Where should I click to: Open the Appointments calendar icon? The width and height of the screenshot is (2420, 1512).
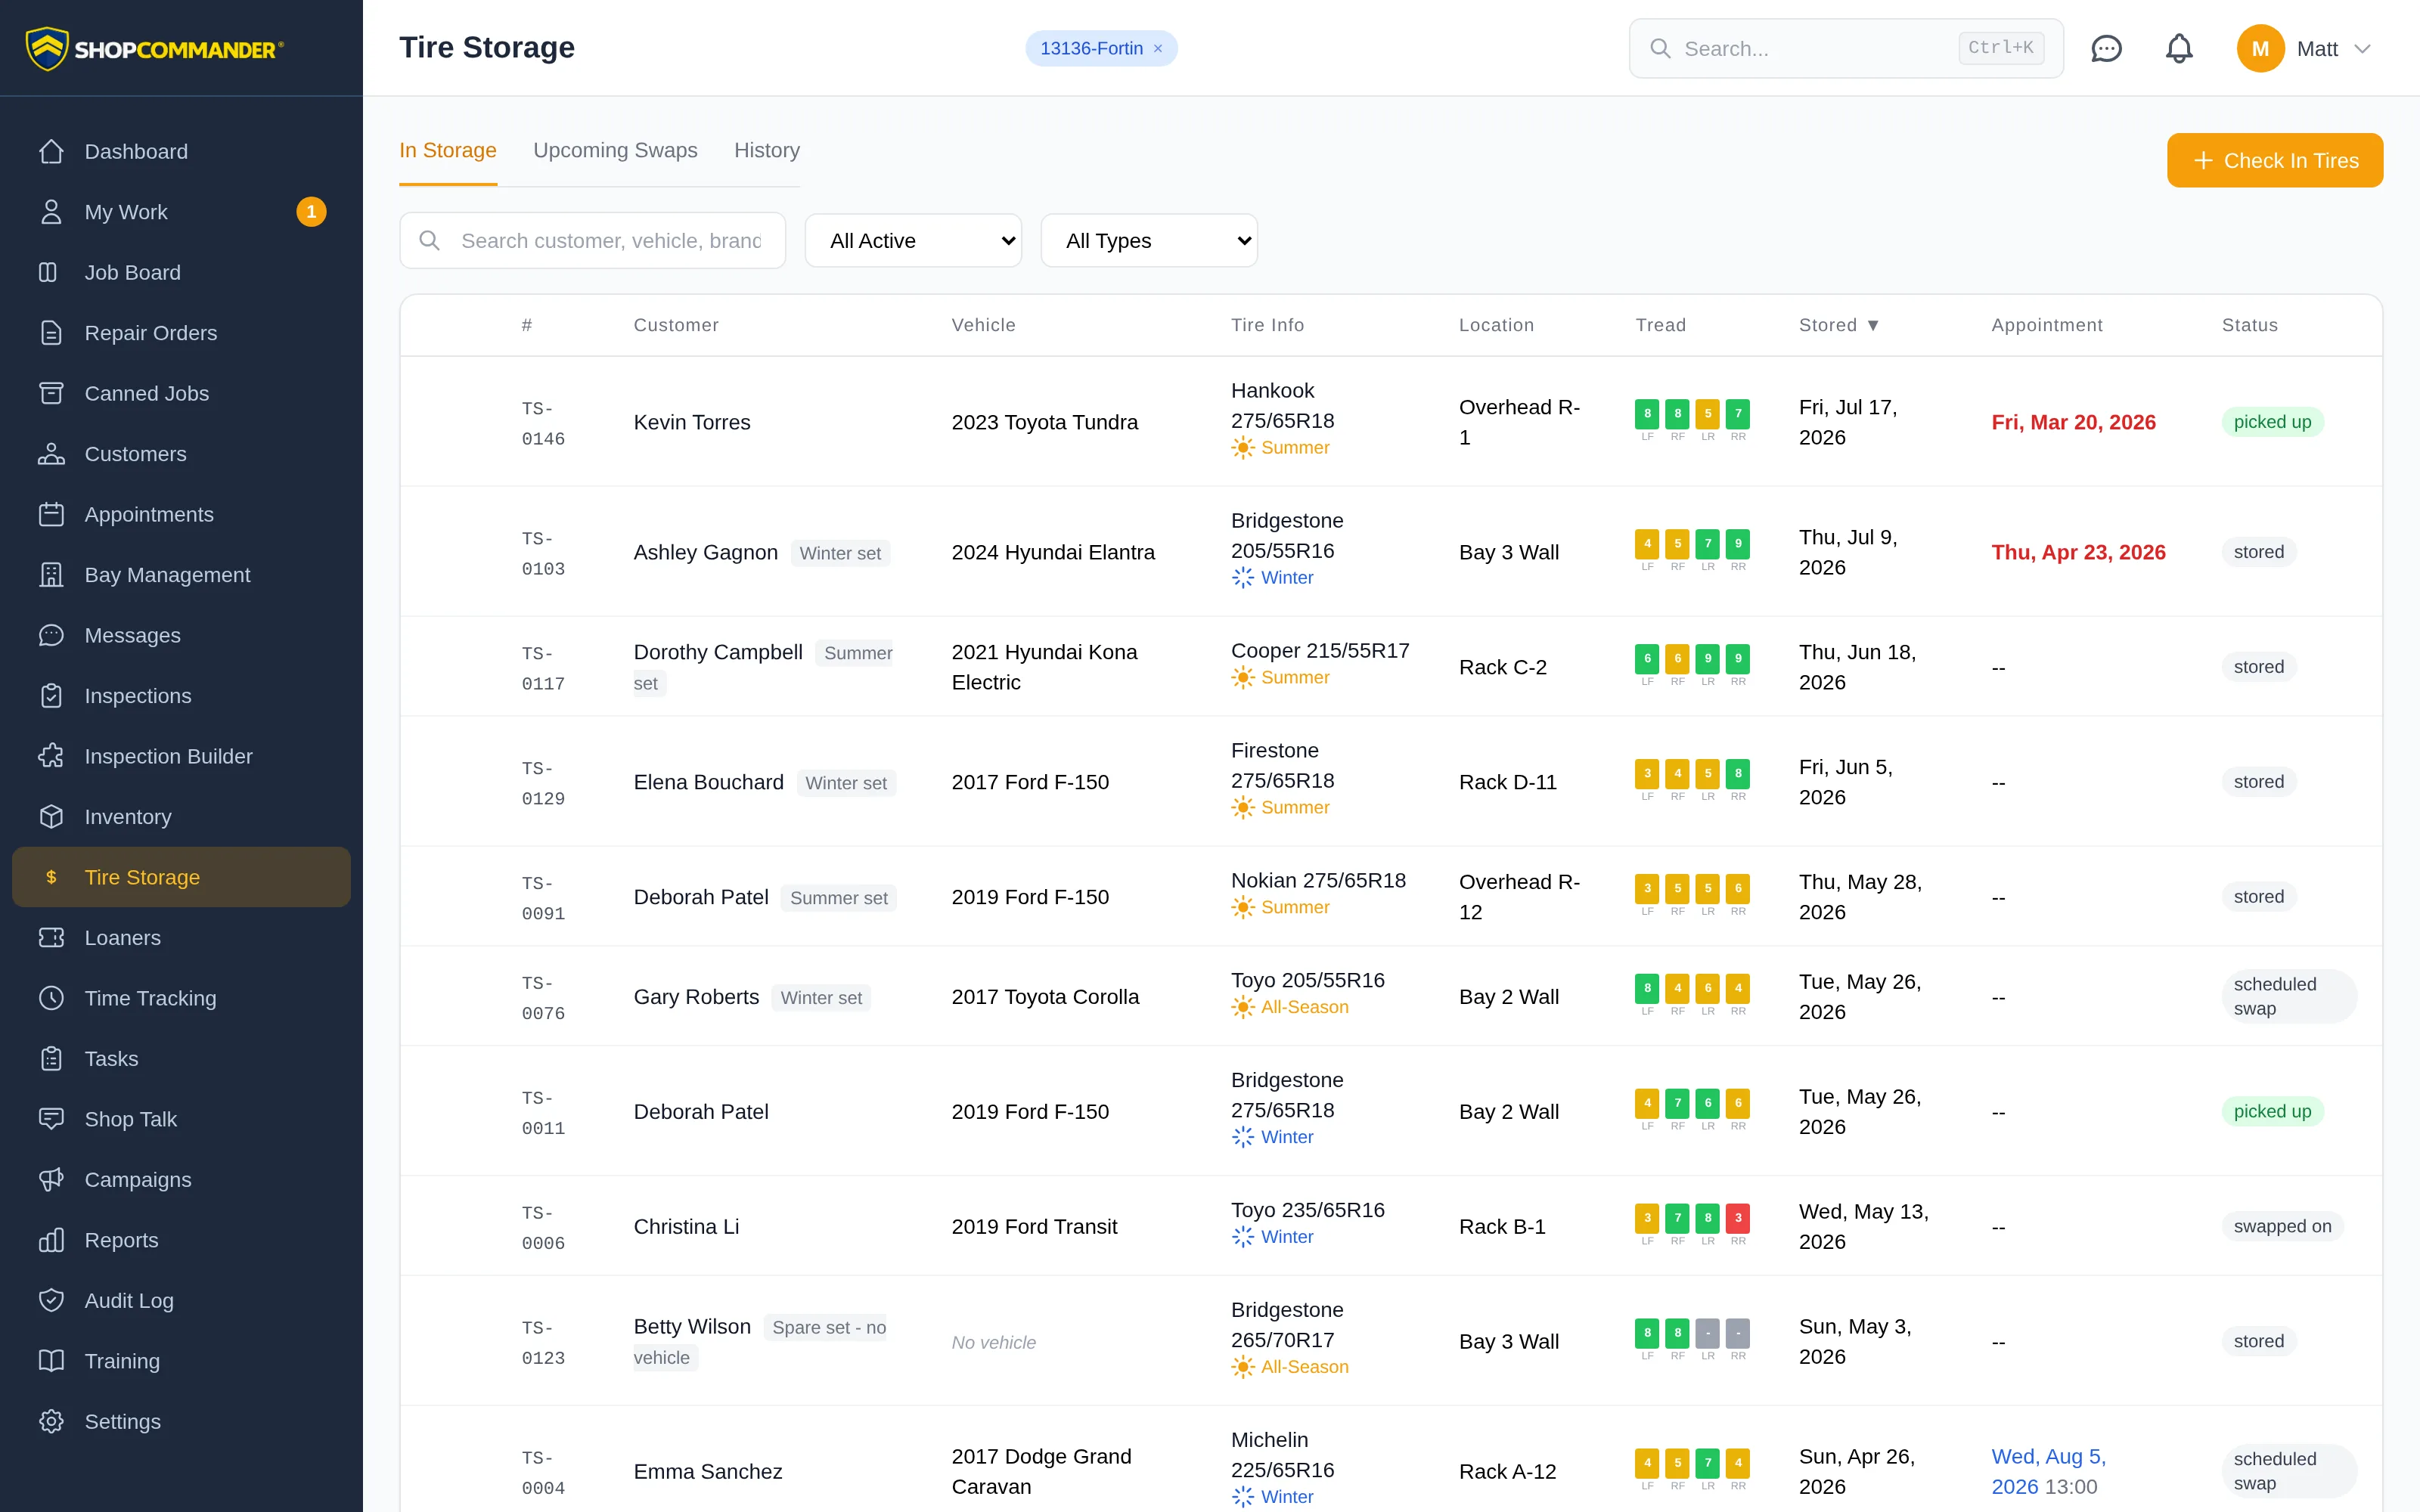51,514
